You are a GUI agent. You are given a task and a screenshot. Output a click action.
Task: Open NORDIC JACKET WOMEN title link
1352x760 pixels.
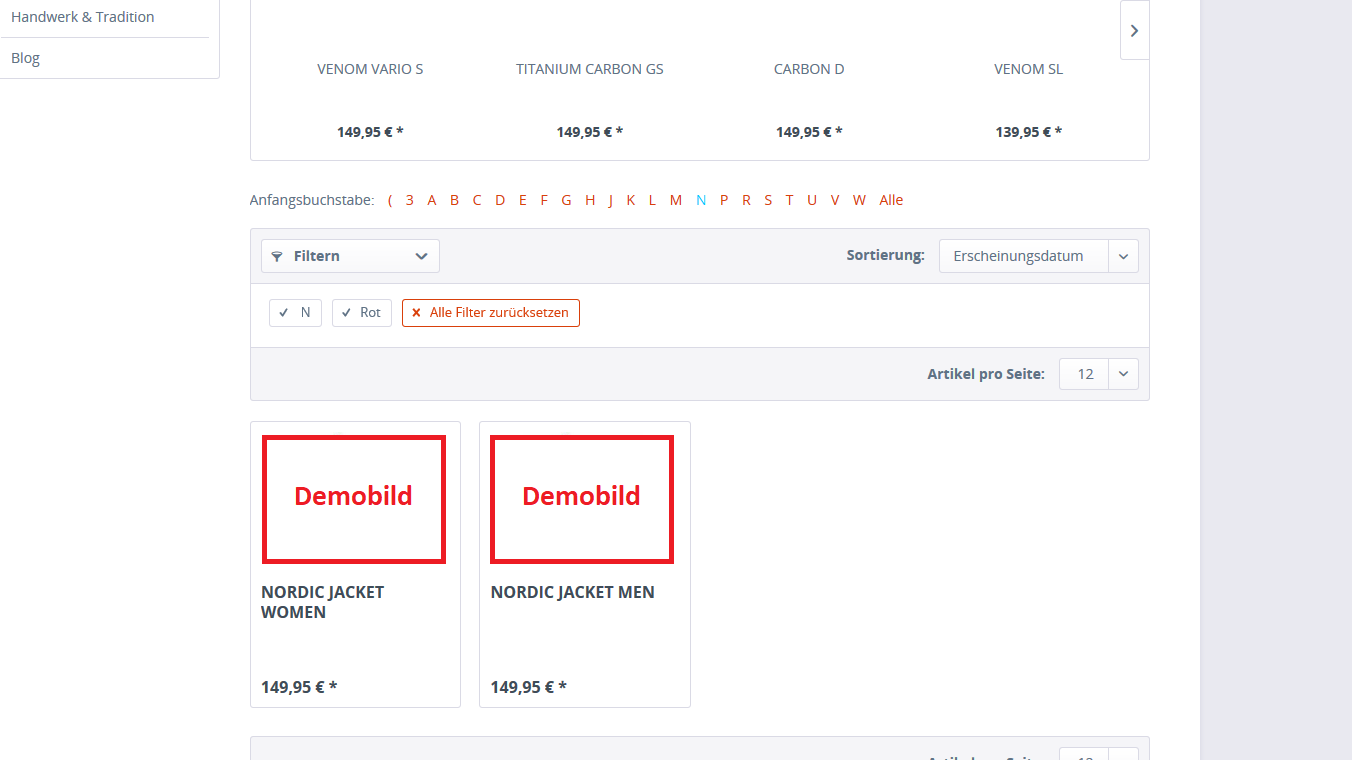click(x=322, y=602)
